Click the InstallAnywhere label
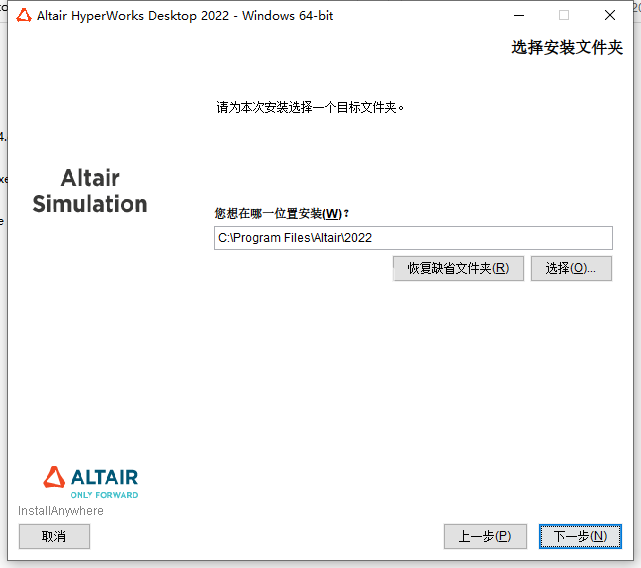Screen dimensions: 641x568 [61, 511]
